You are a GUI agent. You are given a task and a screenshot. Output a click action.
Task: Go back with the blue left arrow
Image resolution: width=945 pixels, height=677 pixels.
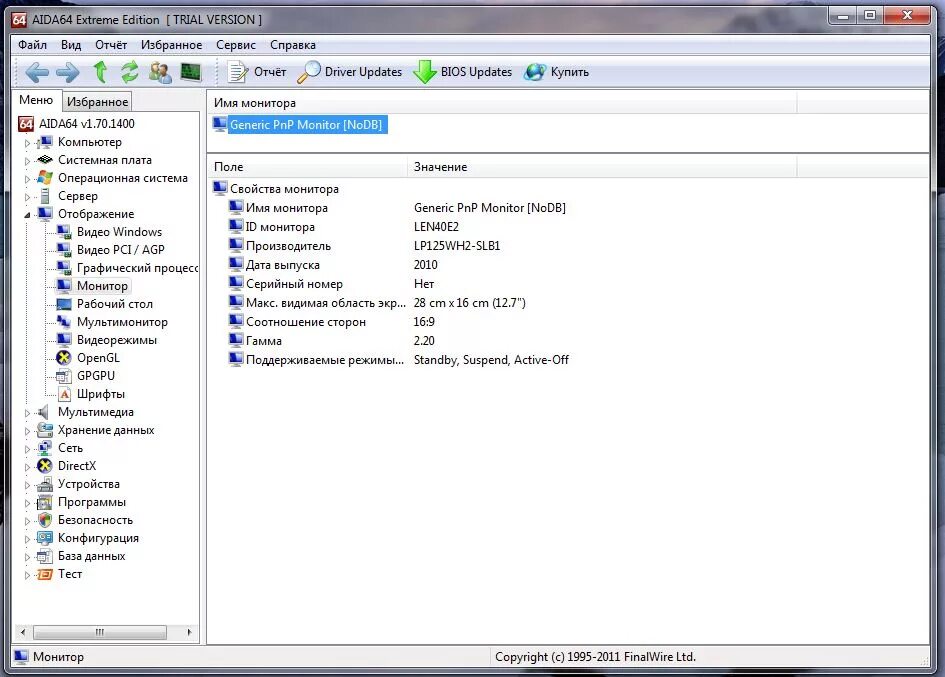pos(37,72)
